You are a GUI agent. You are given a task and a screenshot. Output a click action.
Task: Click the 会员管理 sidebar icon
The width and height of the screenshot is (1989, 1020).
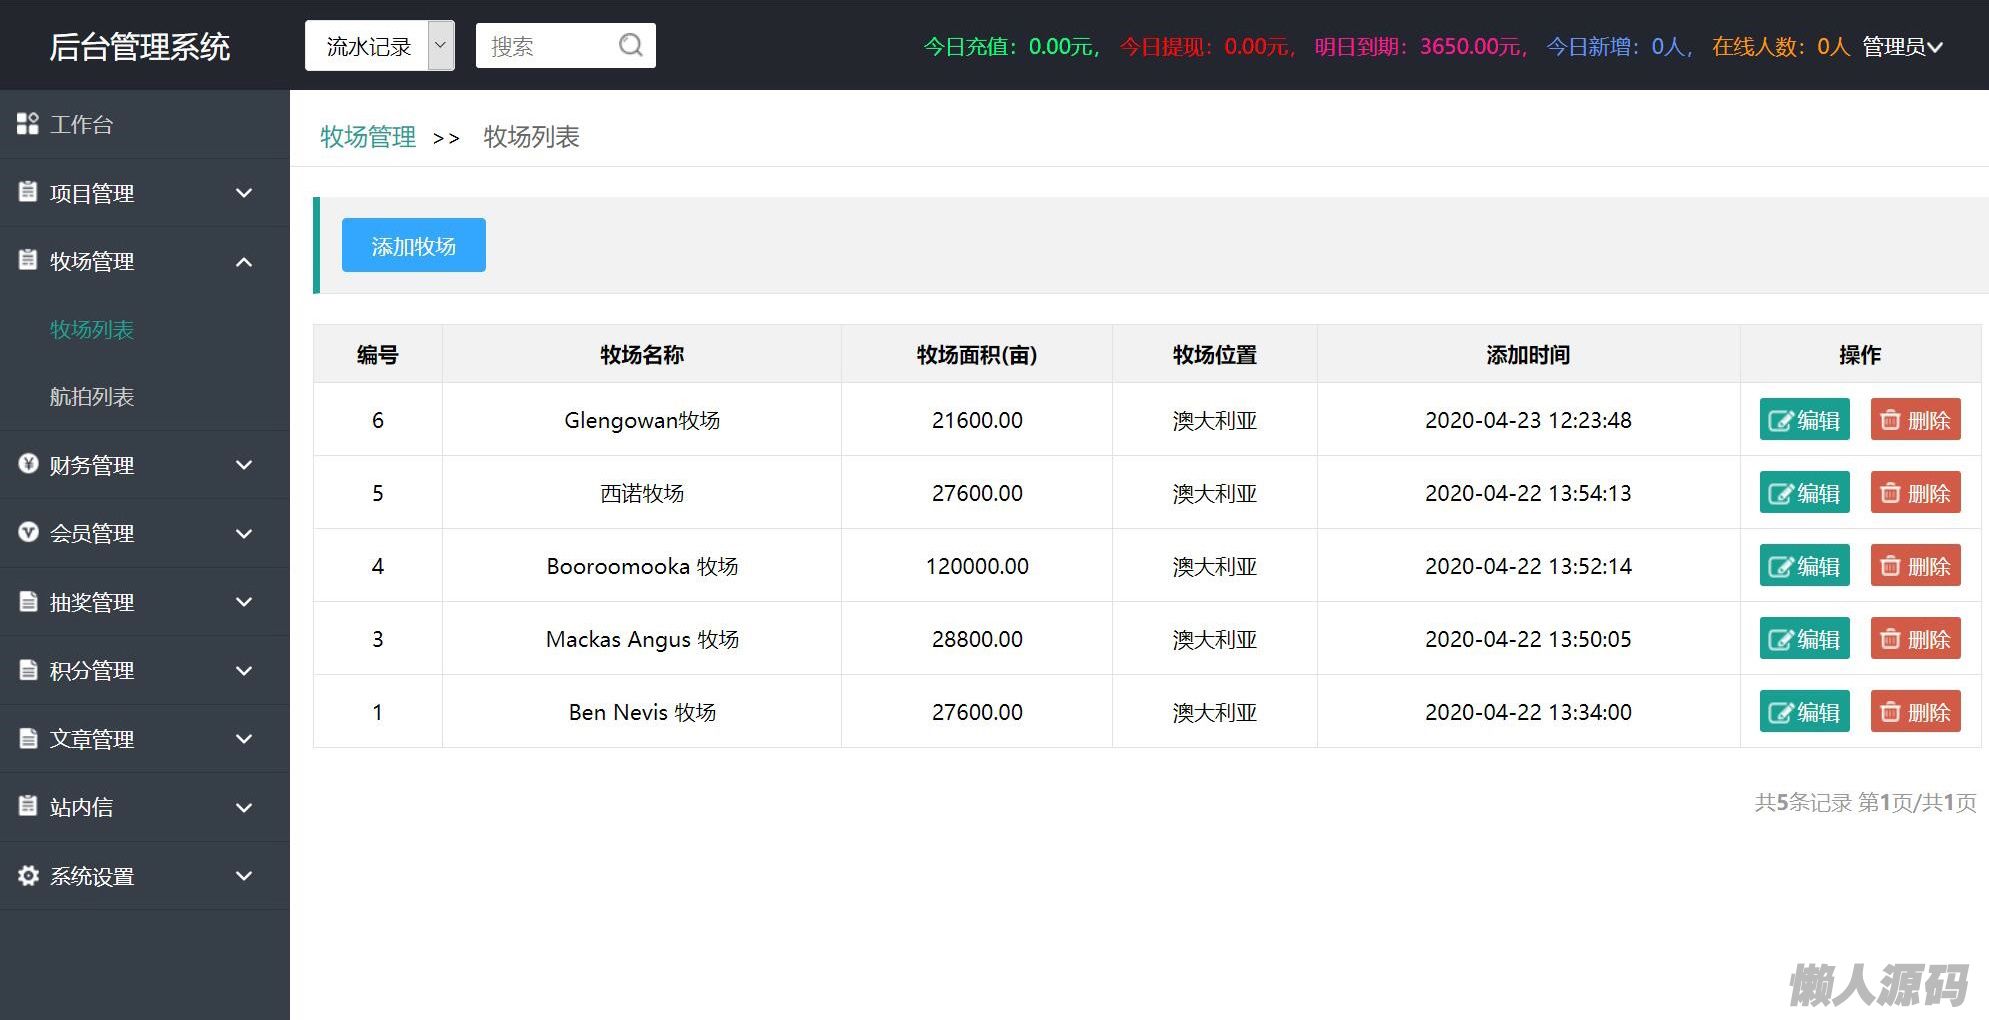[28, 533]
